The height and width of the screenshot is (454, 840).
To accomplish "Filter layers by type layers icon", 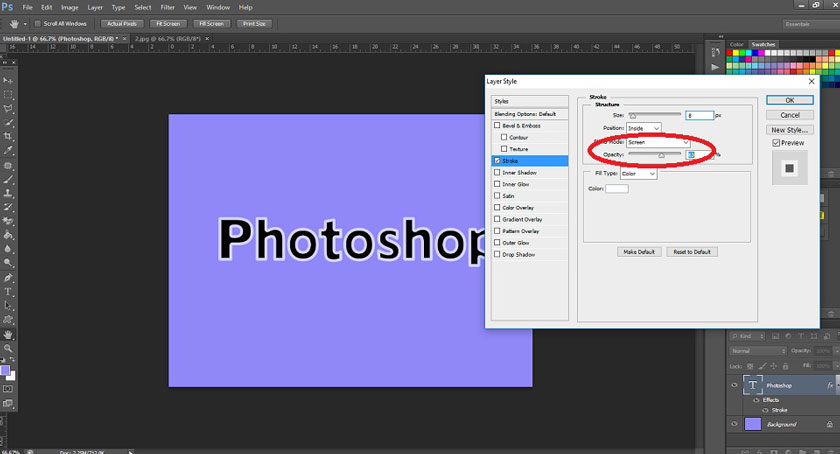I will (x=801, y=336).
